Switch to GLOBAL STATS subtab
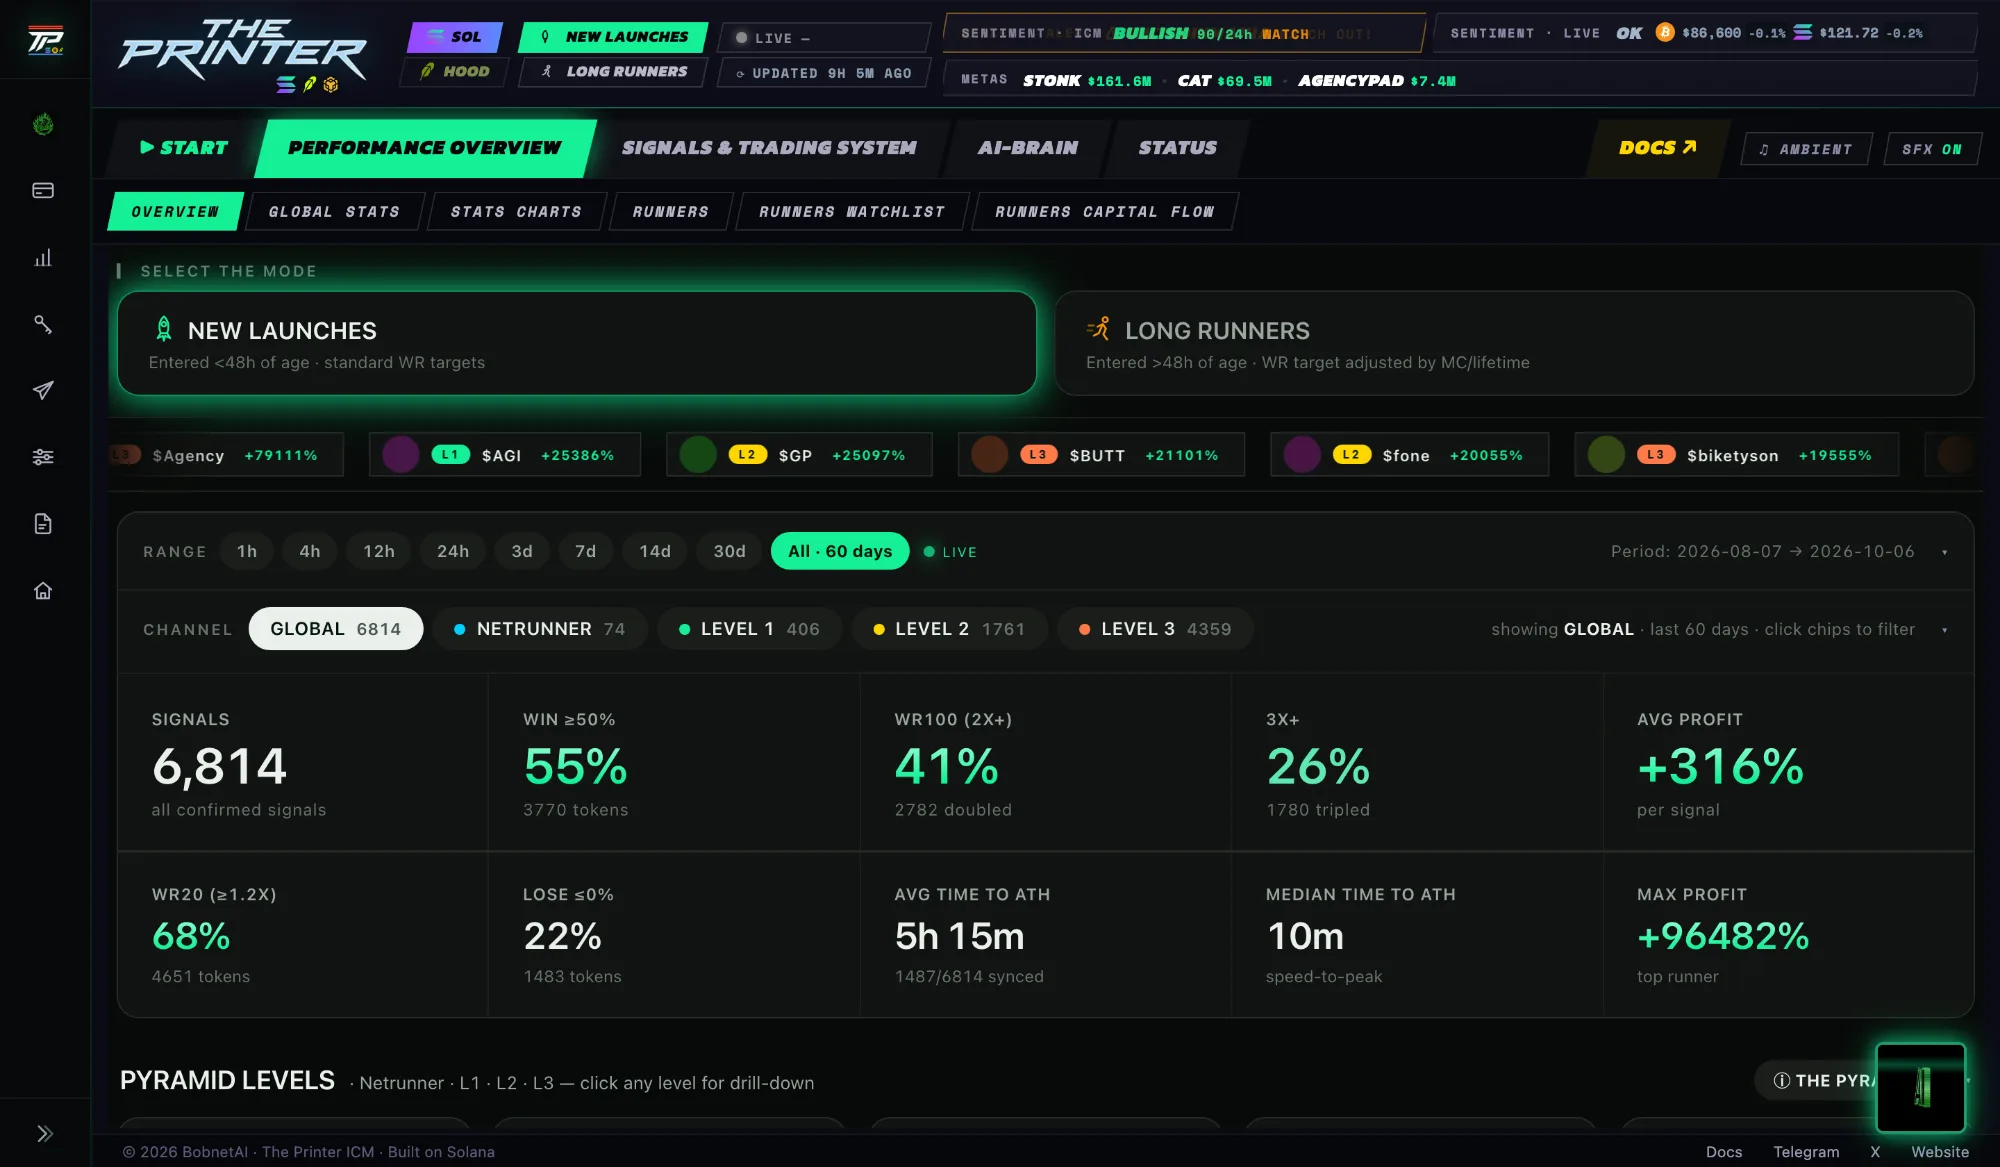2000x1167 pixels. click(x=334, y=212)
